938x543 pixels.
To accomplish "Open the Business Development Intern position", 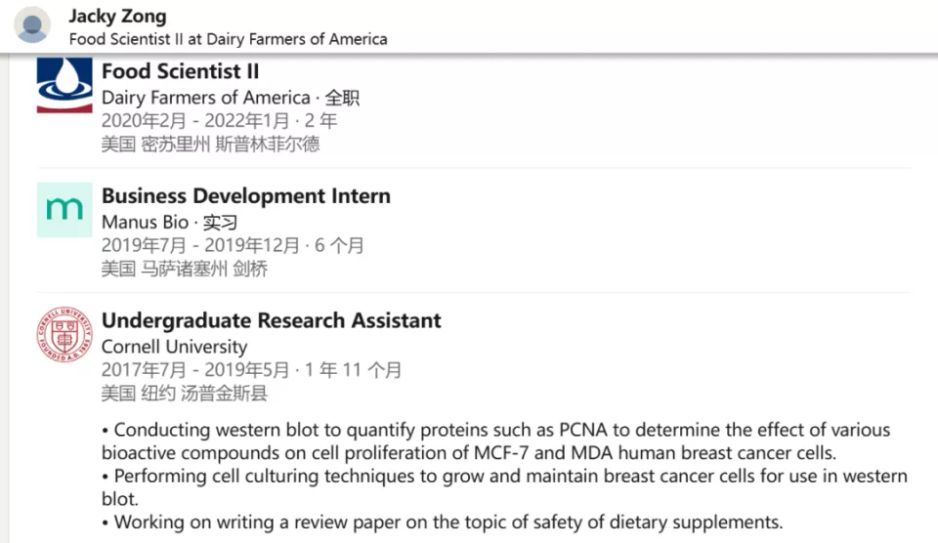I will coord(246,196).
